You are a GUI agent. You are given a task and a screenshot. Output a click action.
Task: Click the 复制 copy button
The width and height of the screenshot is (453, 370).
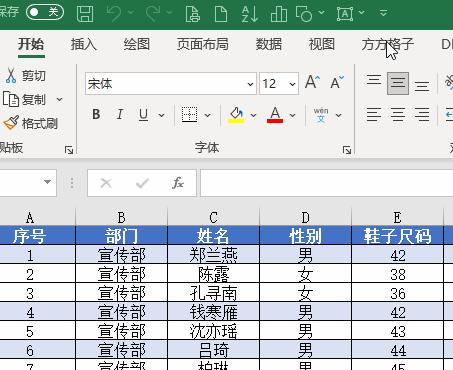pyautogui.click(x=25, y=99)
